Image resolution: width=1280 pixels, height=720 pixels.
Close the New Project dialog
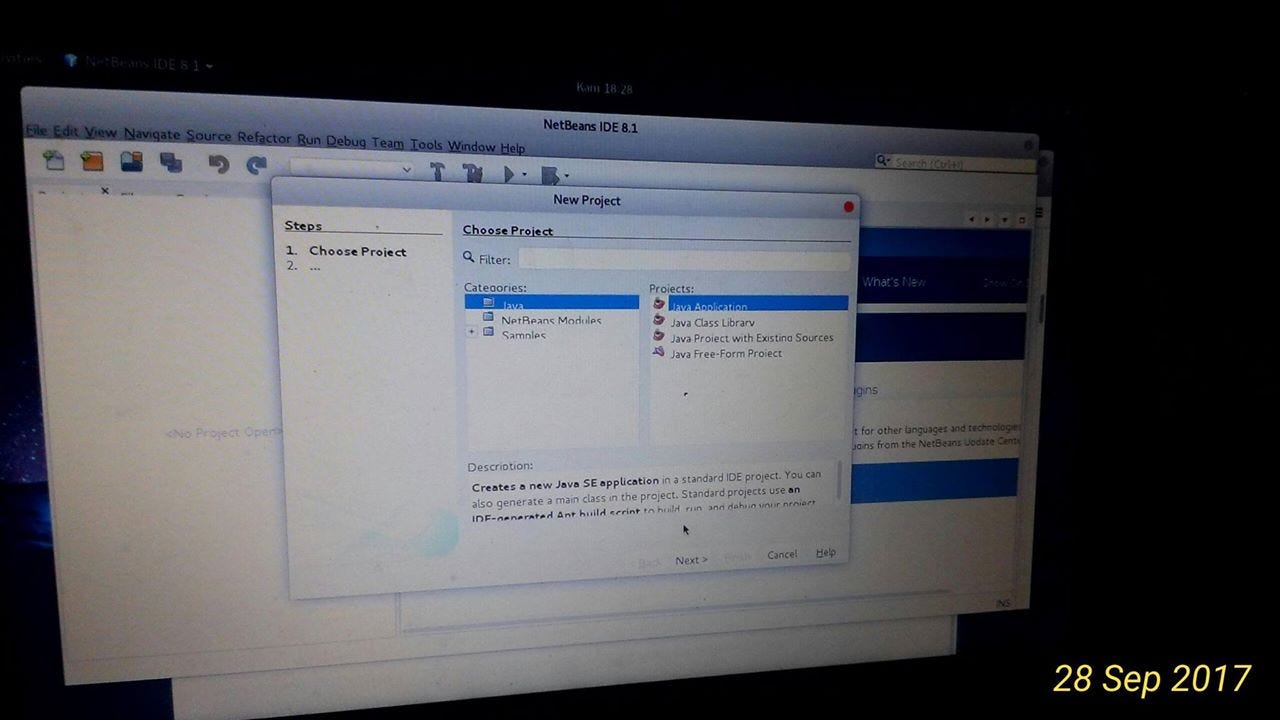click(849, 207)
